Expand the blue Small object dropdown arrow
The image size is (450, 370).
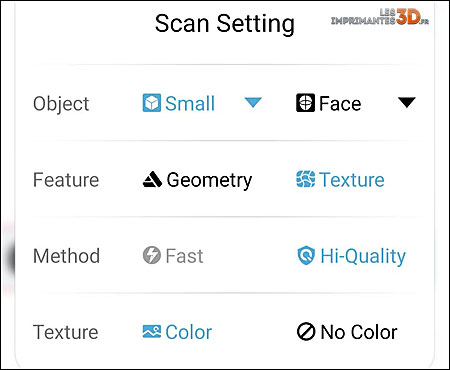pos(253,102)
